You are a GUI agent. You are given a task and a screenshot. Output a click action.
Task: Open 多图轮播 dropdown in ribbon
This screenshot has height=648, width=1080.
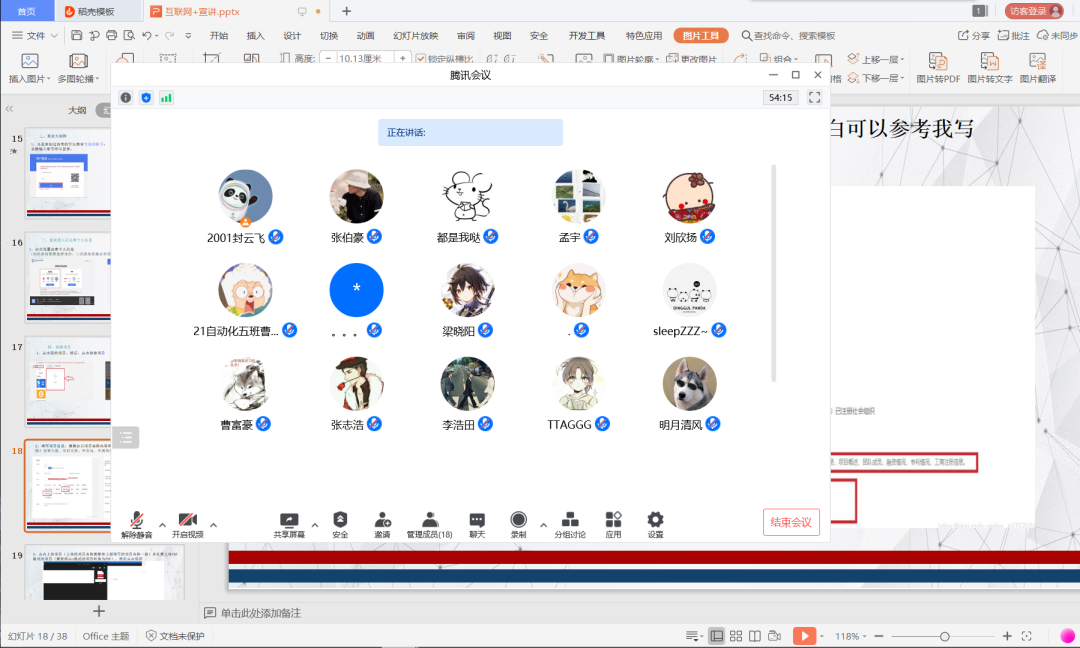(x=78, y=69)
